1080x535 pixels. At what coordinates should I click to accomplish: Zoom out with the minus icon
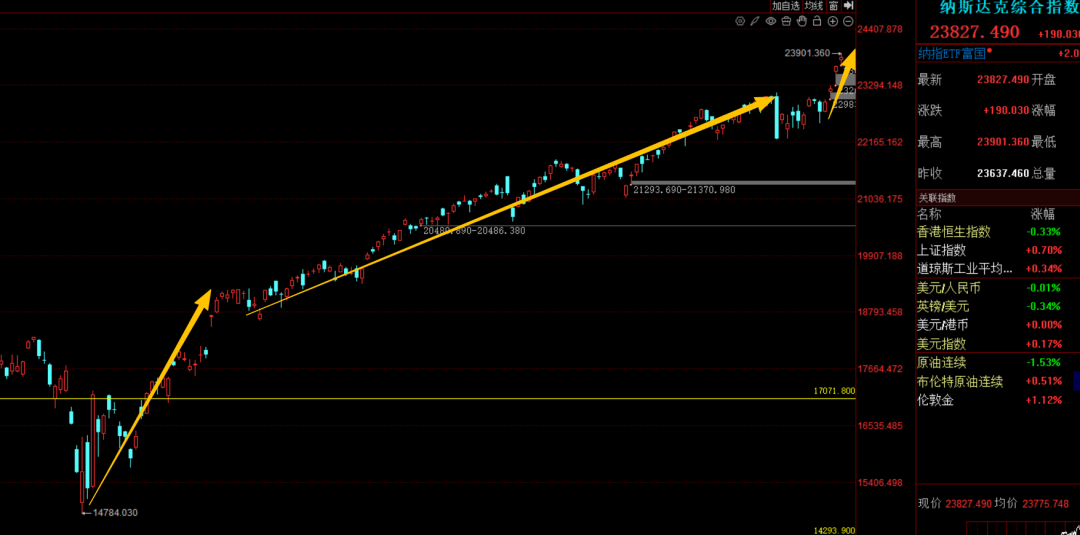click(848, 21)
